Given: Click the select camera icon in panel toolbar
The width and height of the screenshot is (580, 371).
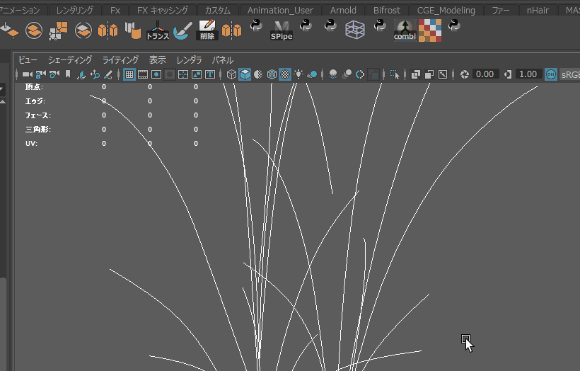Looking at the screenshot, I should tap(27, 74).
